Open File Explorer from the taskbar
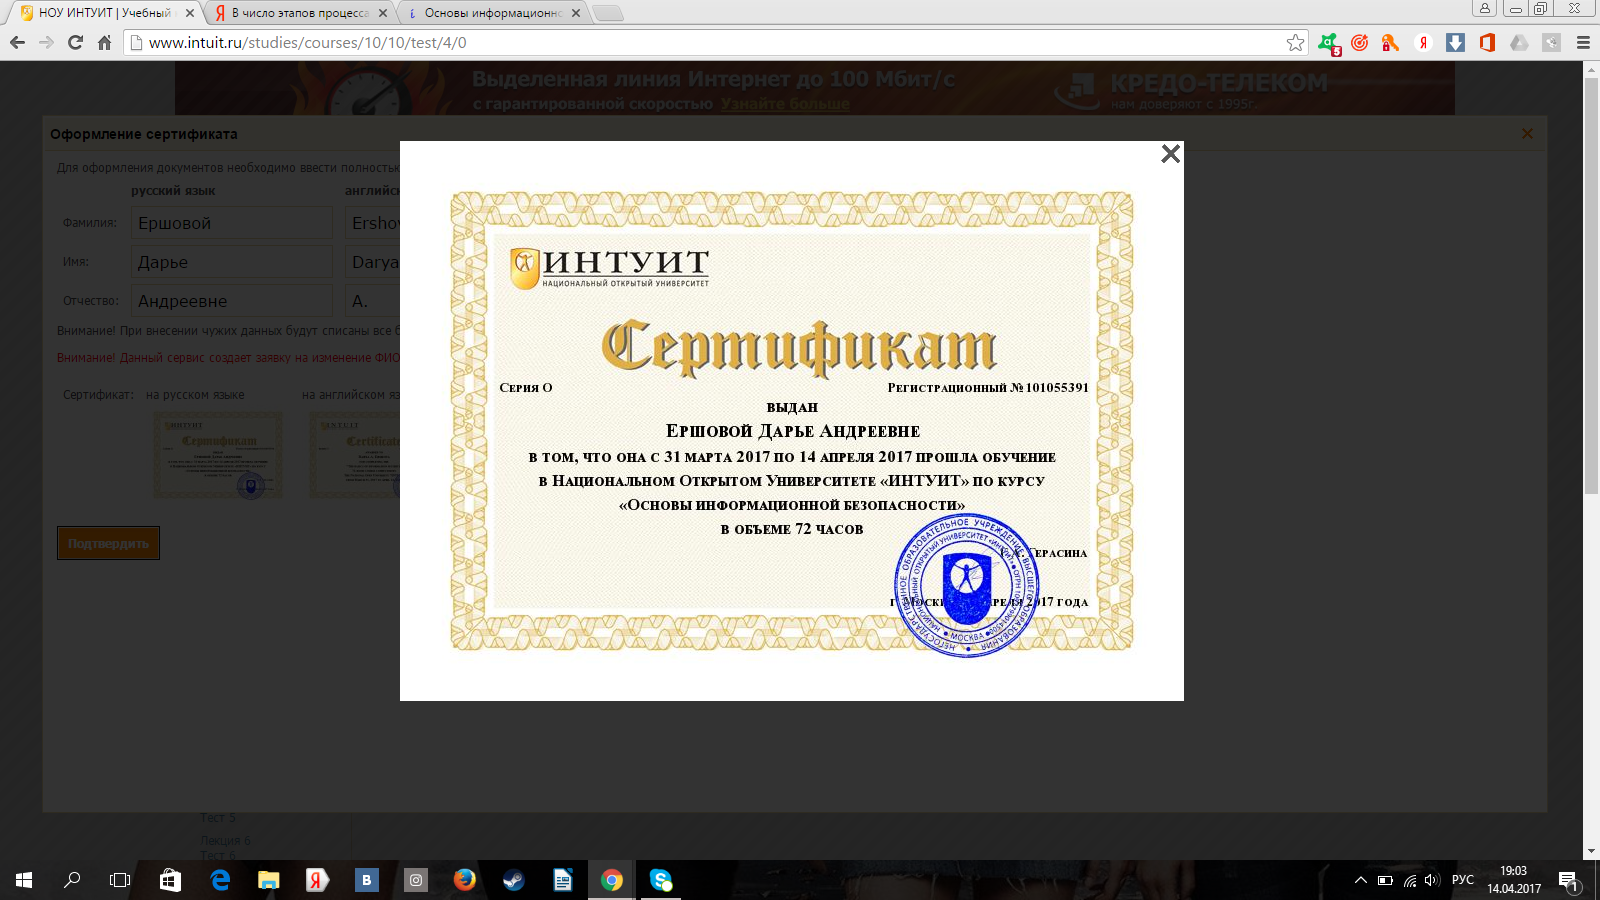 [269, 880]
